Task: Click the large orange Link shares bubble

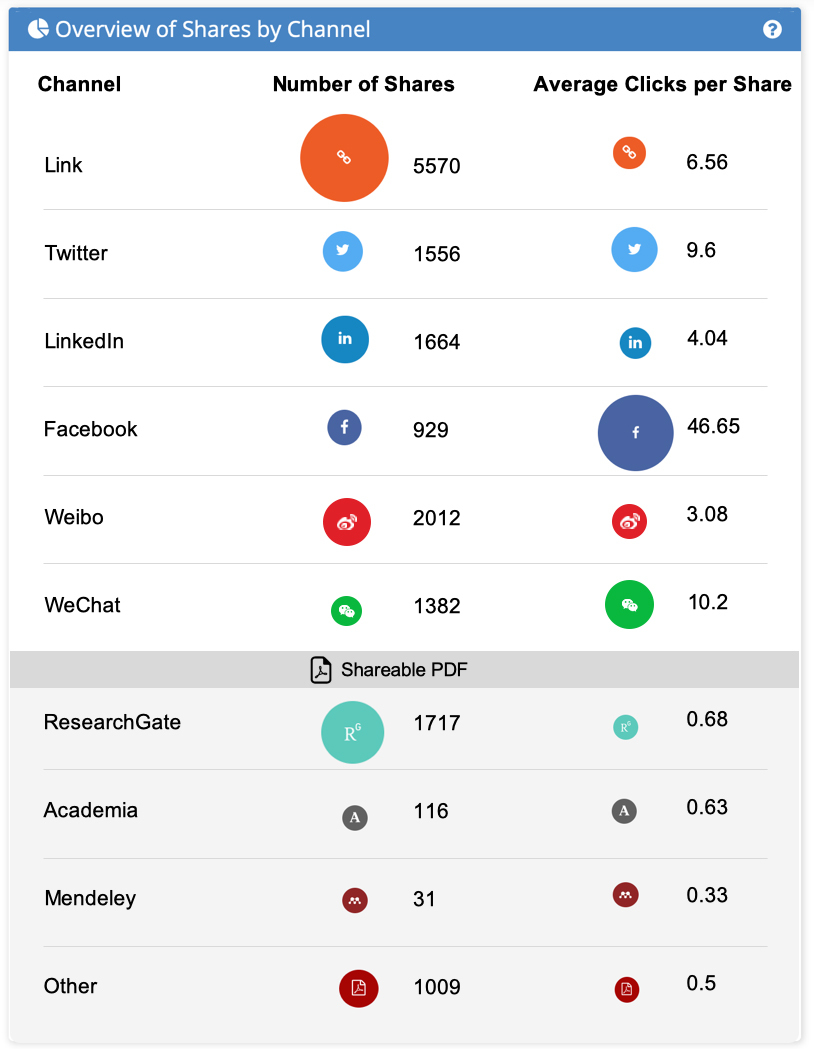Action: (344, 158)
